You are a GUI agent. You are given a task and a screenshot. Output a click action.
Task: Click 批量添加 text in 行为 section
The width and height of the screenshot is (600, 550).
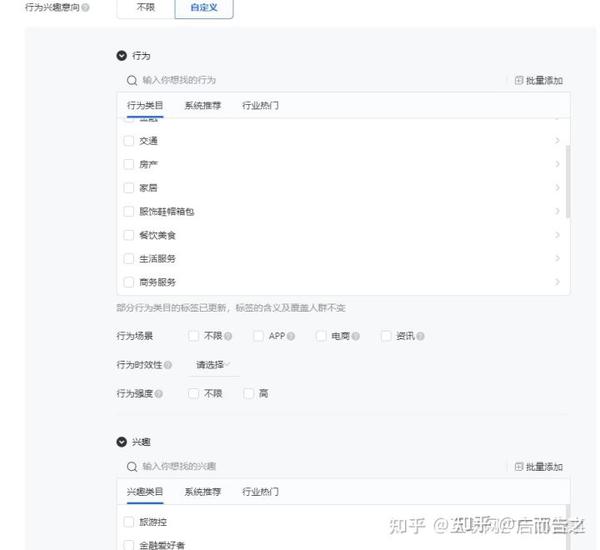(544, 81)
